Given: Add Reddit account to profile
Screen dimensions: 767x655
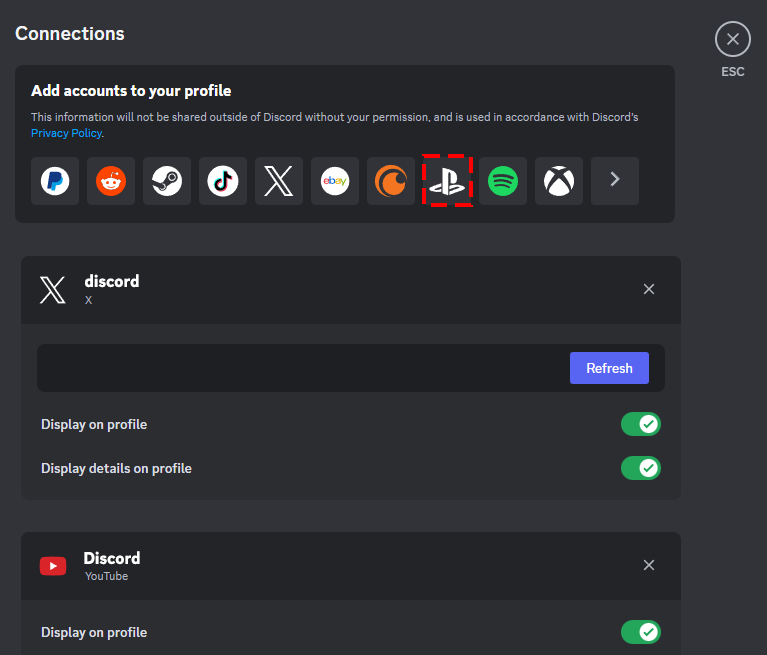Looking at the screenshot, I should [x=111, y=181].
